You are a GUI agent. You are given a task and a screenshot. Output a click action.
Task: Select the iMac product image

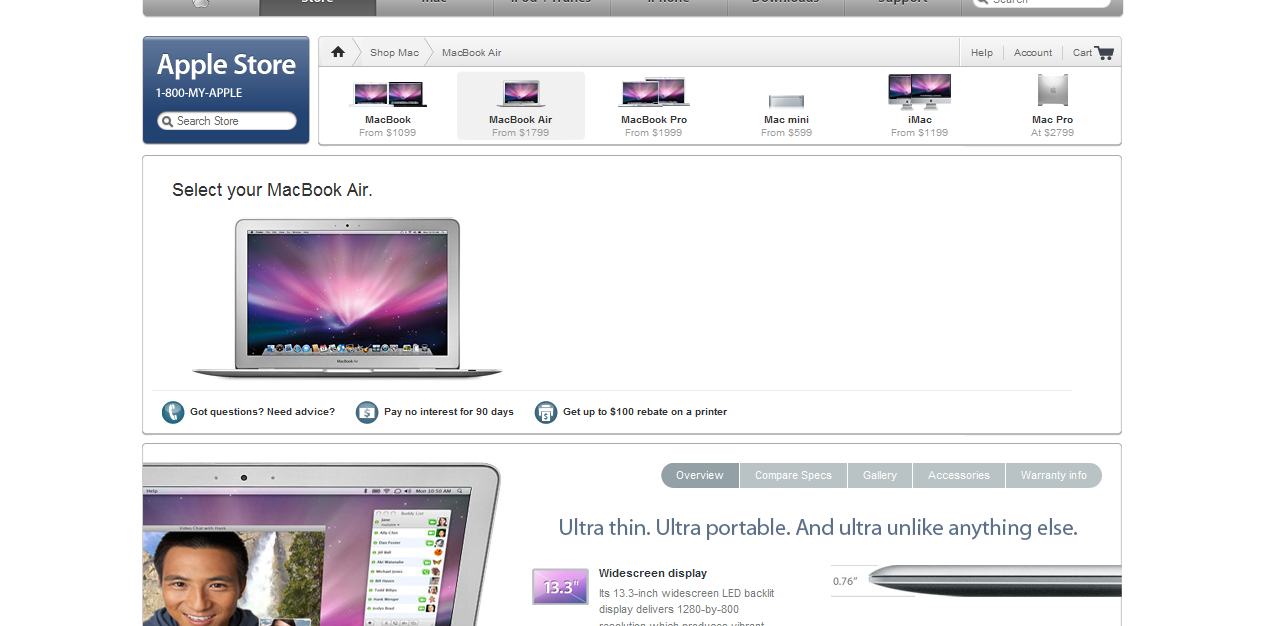(x=920, y=91)
